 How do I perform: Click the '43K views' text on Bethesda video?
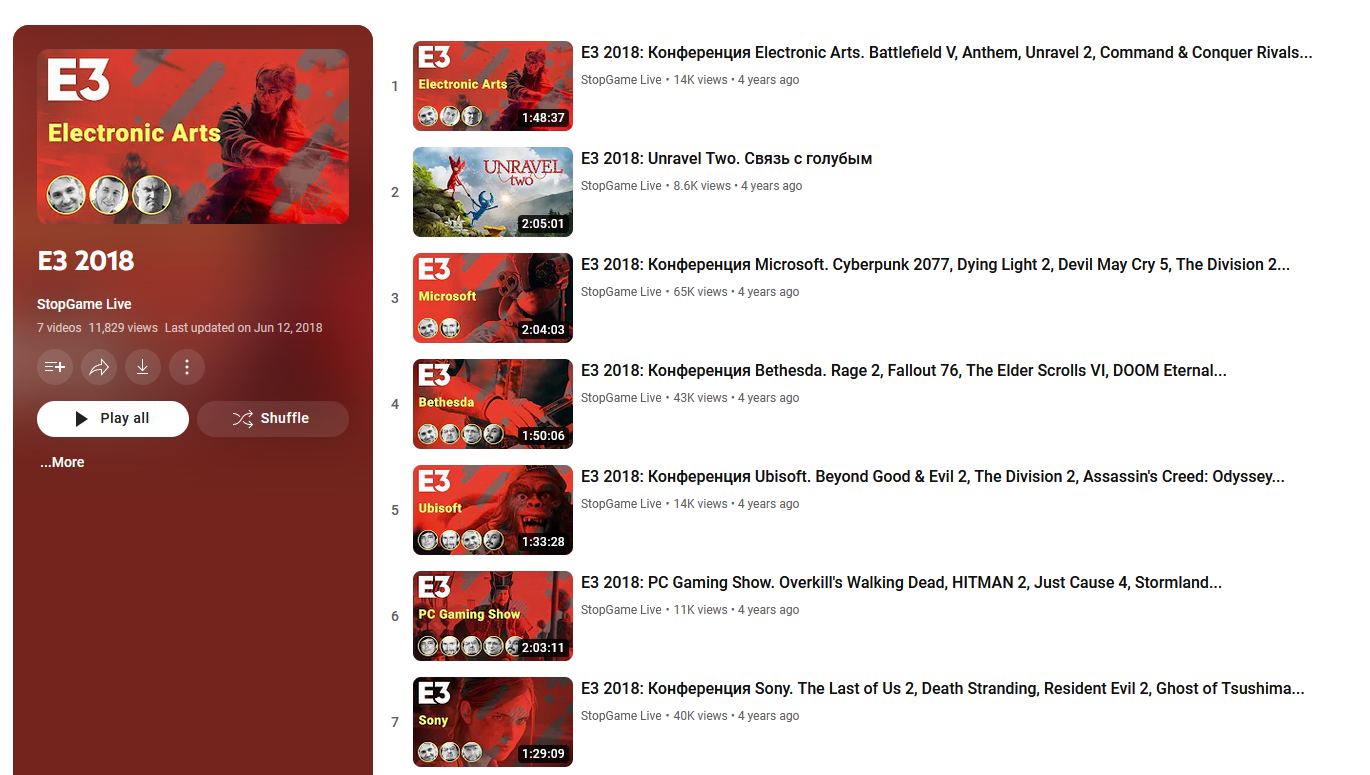pos(701,398)
